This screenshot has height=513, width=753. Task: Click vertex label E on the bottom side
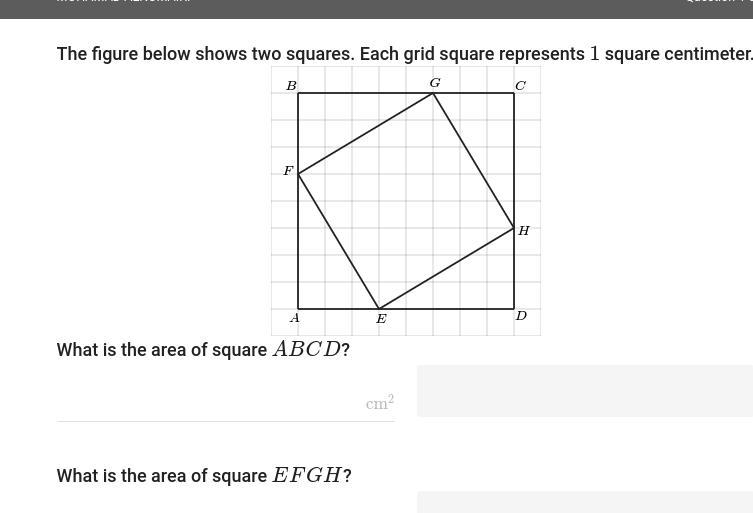click(381, 319)
